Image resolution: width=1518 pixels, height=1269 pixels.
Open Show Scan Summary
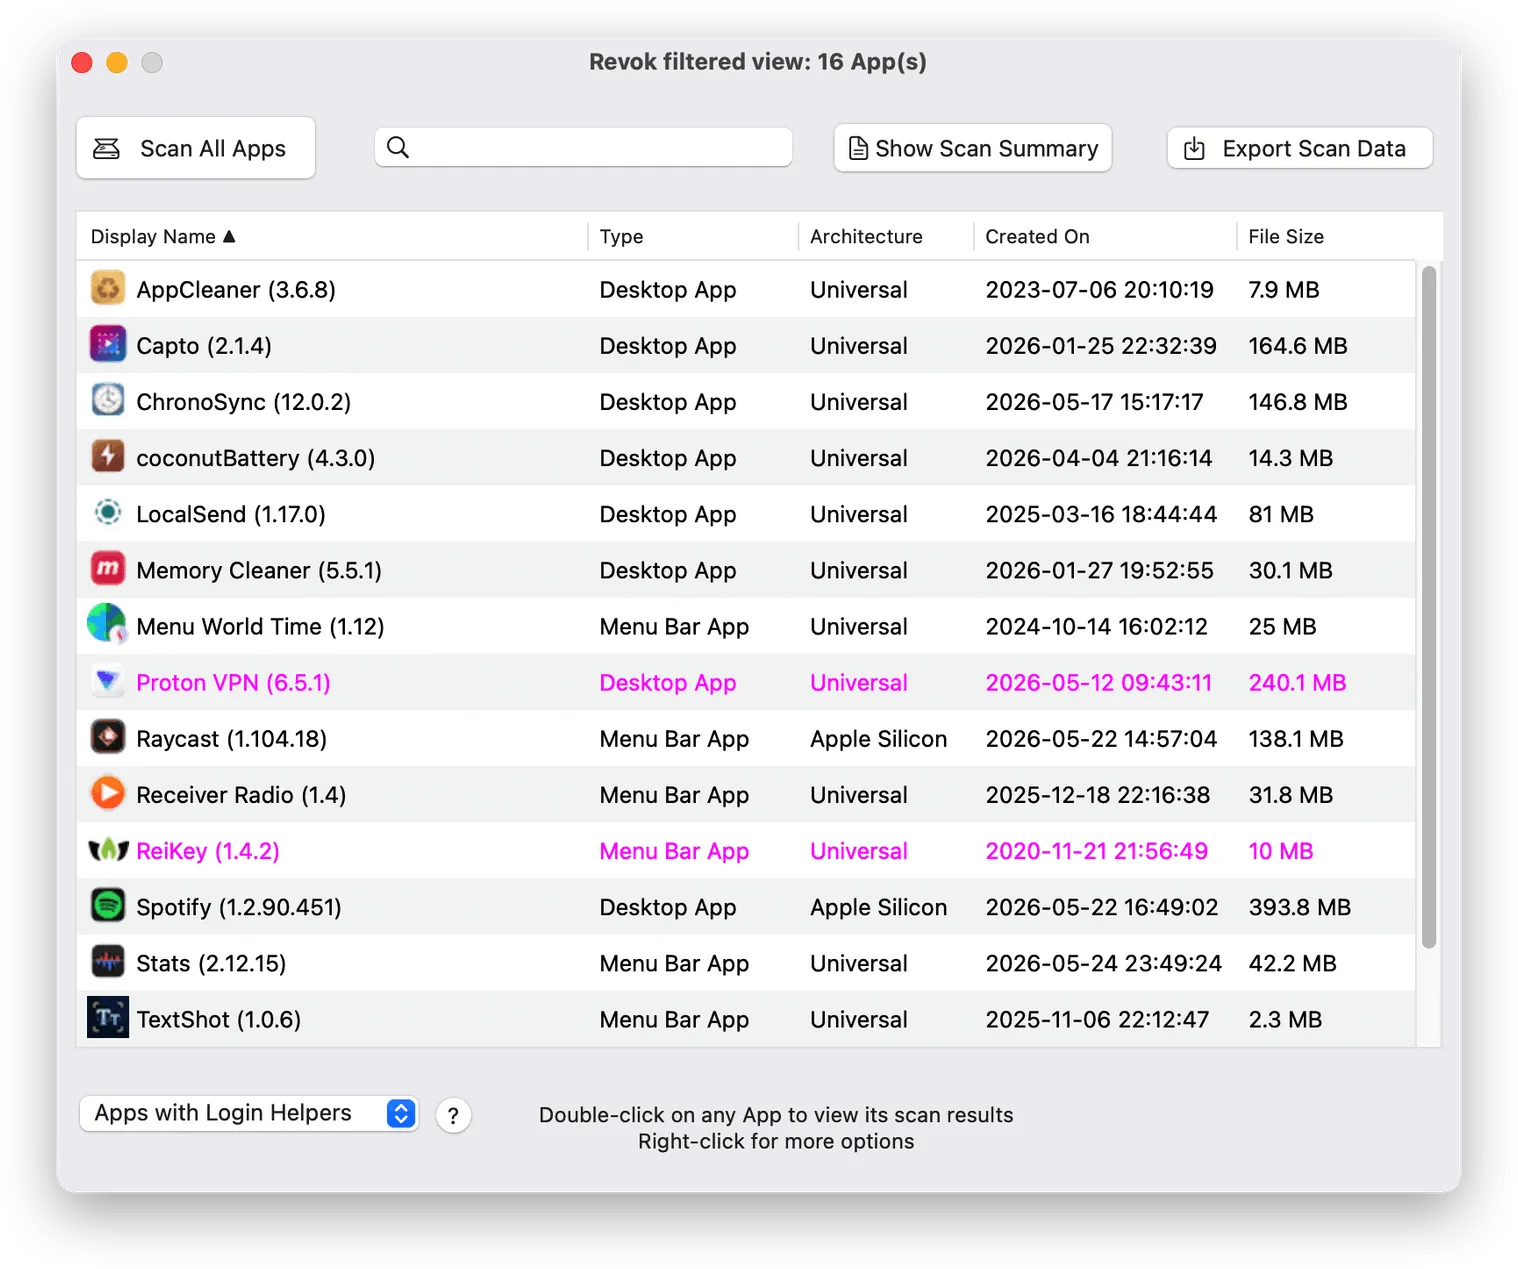point(973,148)
